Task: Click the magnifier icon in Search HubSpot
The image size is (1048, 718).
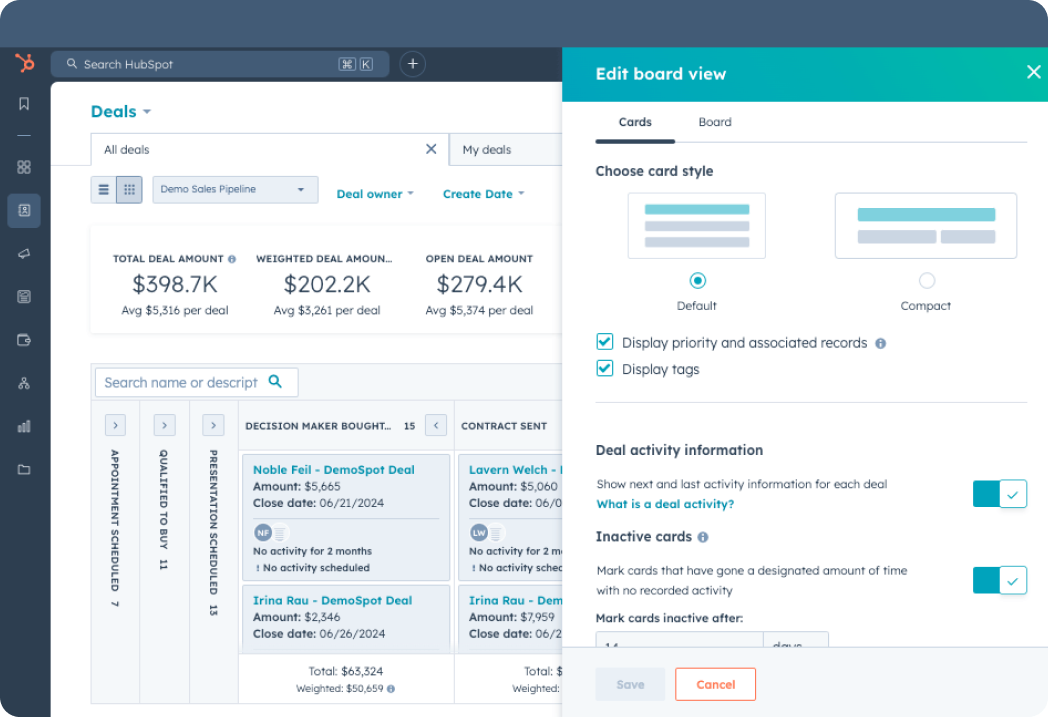Action: 72,64
